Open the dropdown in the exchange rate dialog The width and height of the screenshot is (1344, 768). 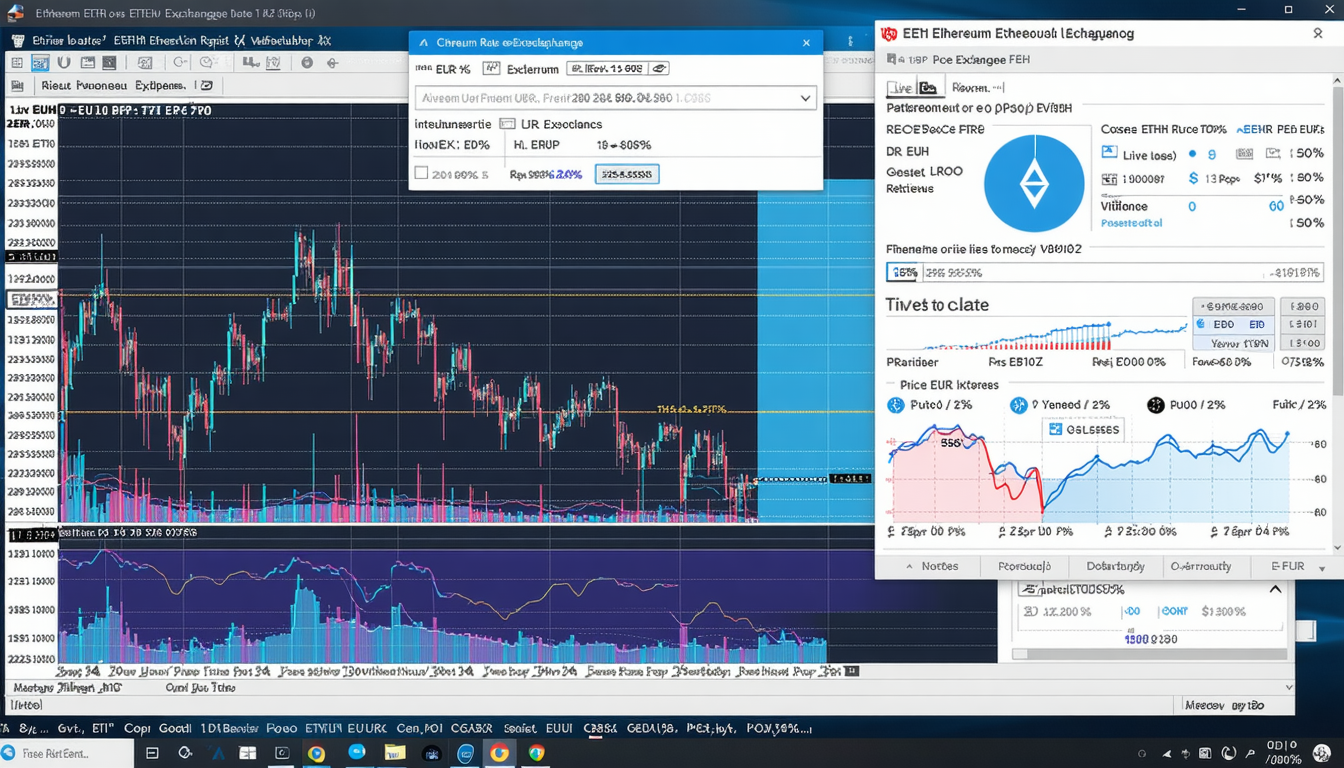(805, 98)
